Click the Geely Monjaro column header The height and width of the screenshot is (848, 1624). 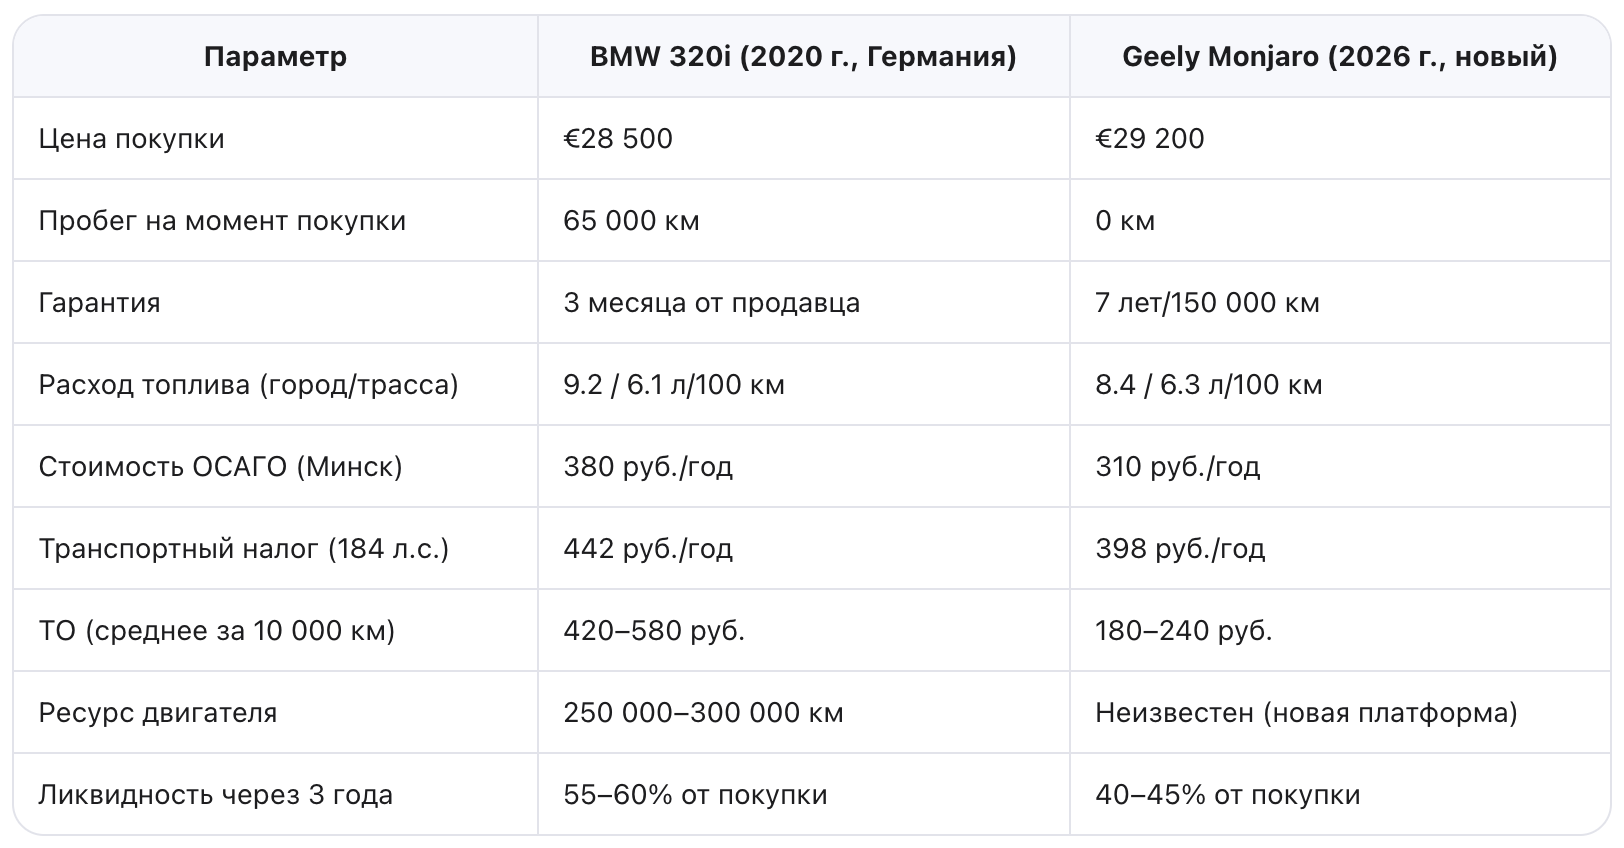coord(1339,56)
